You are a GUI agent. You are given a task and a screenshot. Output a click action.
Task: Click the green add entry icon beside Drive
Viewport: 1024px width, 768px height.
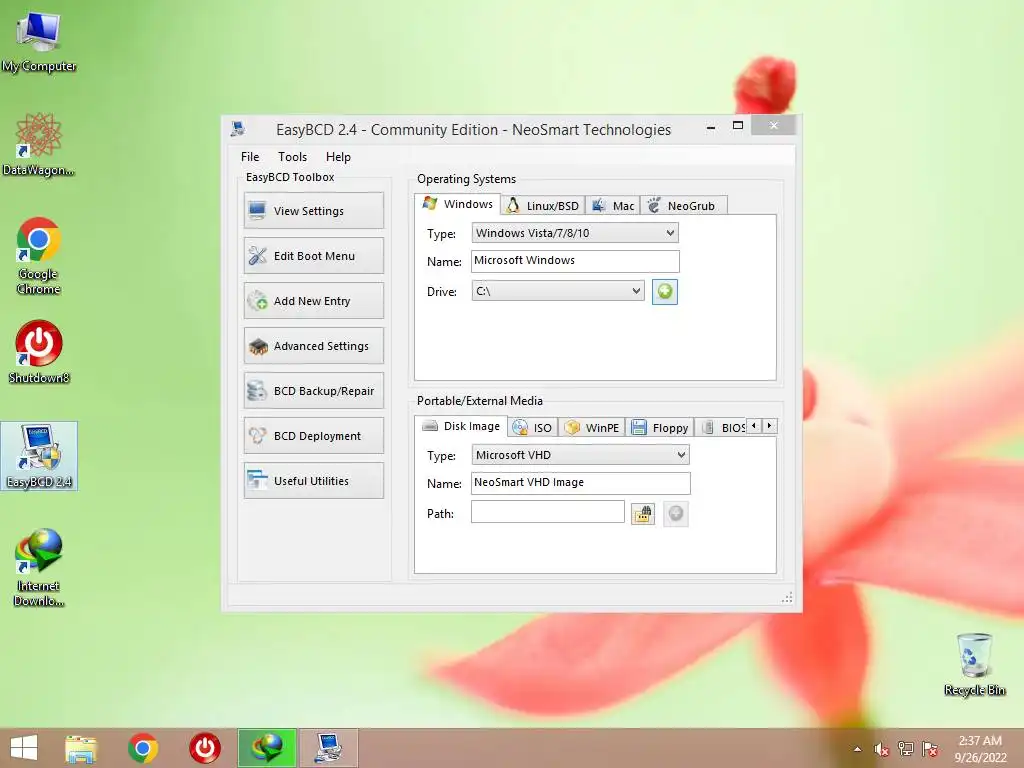(x=665, y=291)
